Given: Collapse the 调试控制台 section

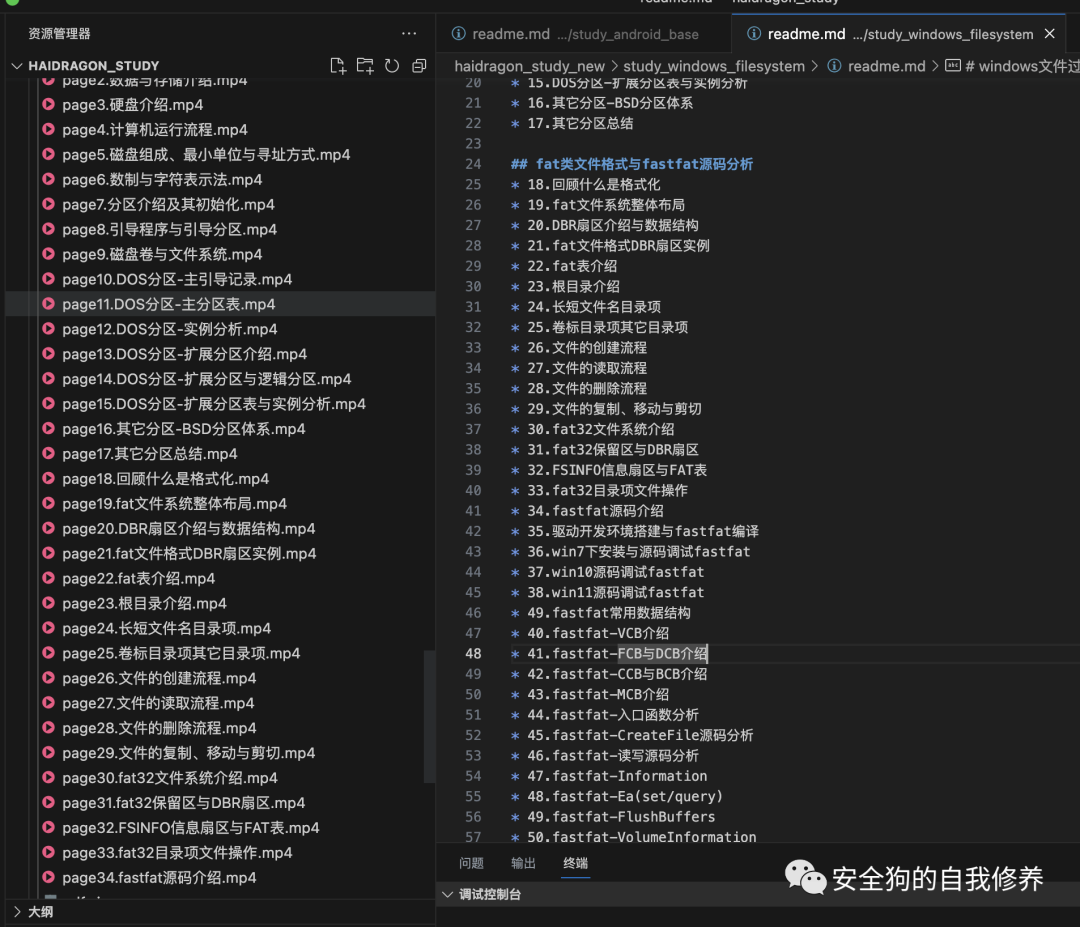Looking at the screenshot, I should (x=447, y=894).
